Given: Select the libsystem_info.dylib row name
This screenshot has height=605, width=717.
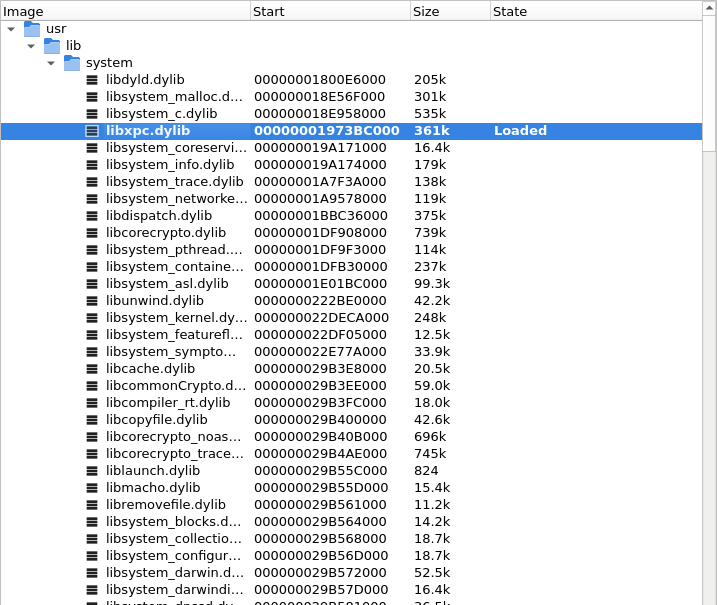Looking at the screenshot, I should click(x=170, y=165).
